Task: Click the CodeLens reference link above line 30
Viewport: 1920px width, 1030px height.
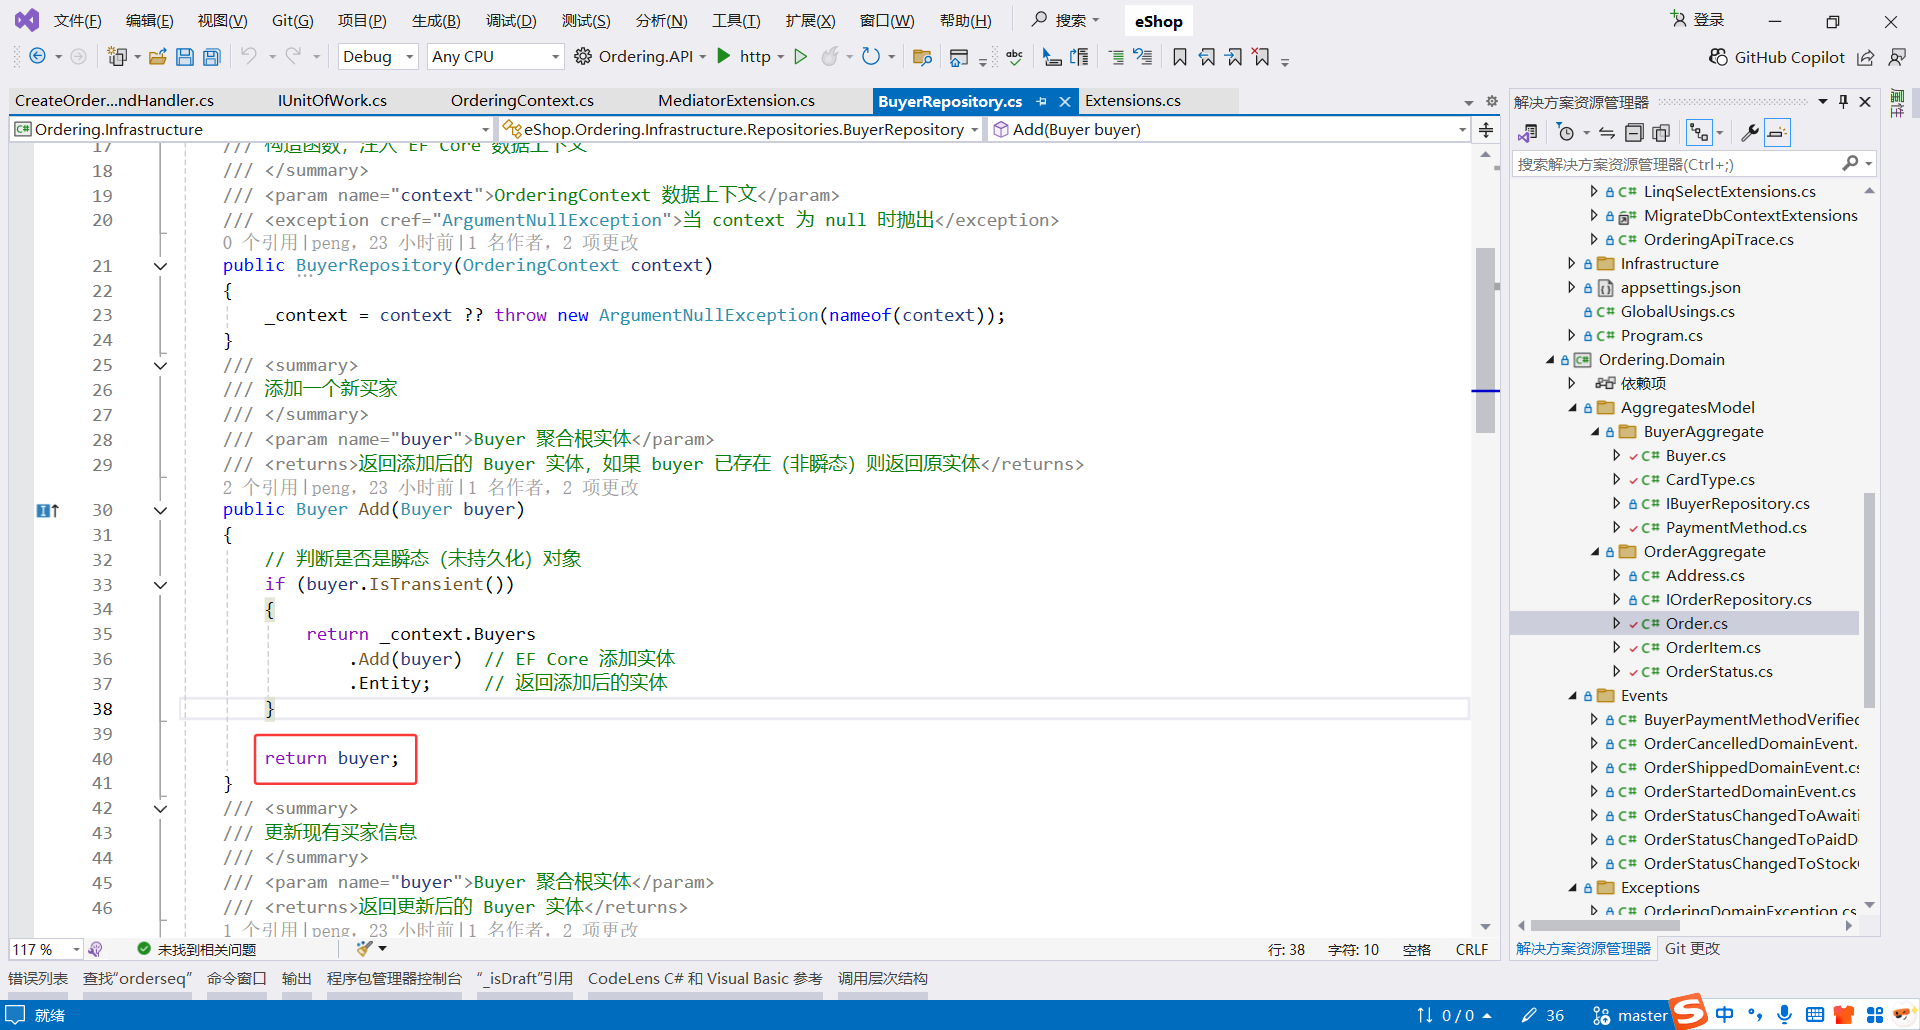Action: [258, 487]
